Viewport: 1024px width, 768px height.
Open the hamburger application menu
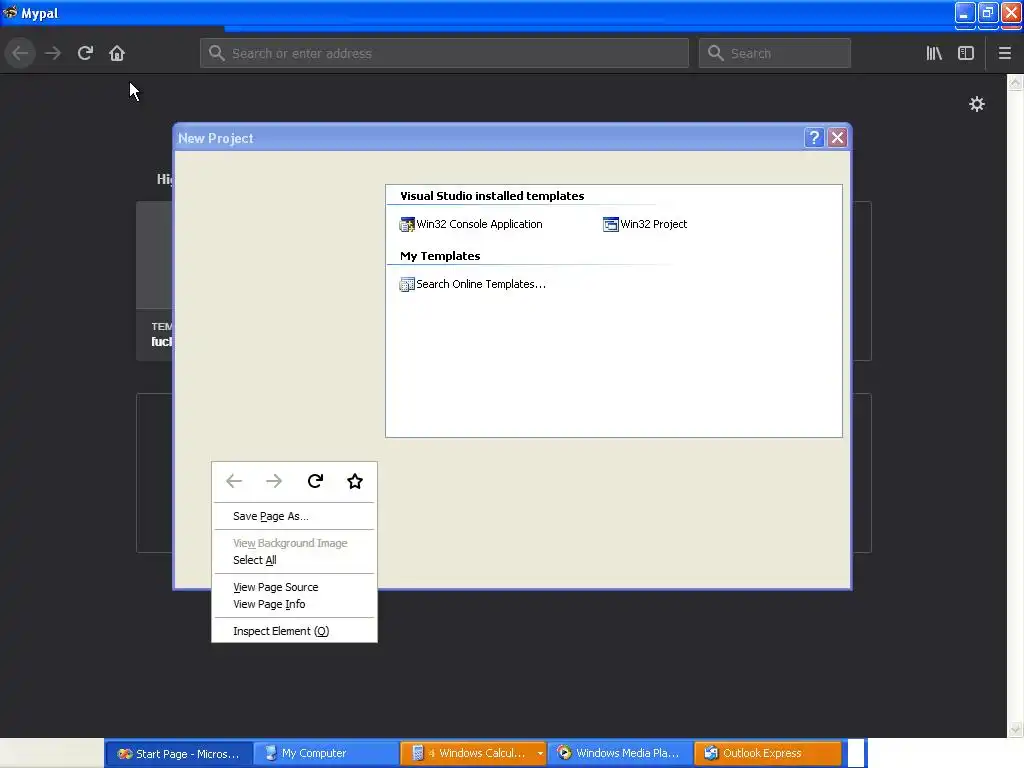click(x=1004, y=53)
